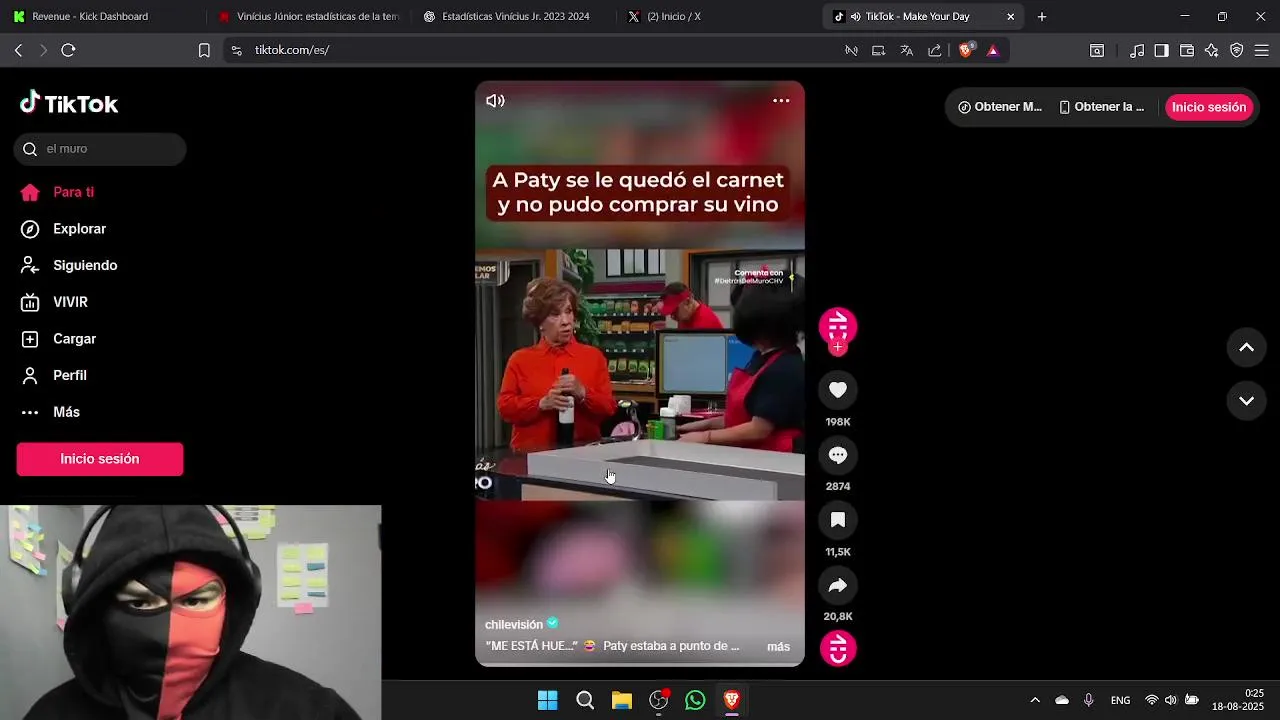Screen dimensions: 1280x720
Task: Open the video's three-dot options menu
Action: [781, 101]
